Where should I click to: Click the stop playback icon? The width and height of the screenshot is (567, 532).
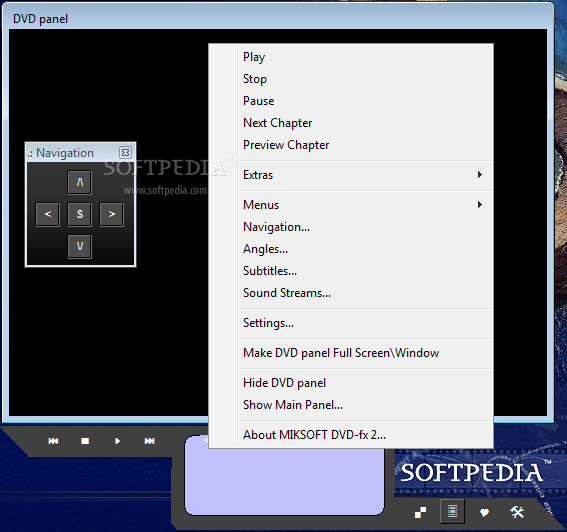coord(85,441)
